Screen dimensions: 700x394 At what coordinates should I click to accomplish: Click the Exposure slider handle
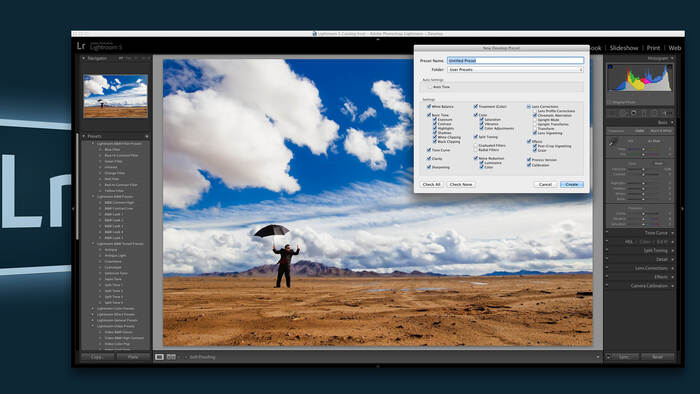[x=643, y=169]
